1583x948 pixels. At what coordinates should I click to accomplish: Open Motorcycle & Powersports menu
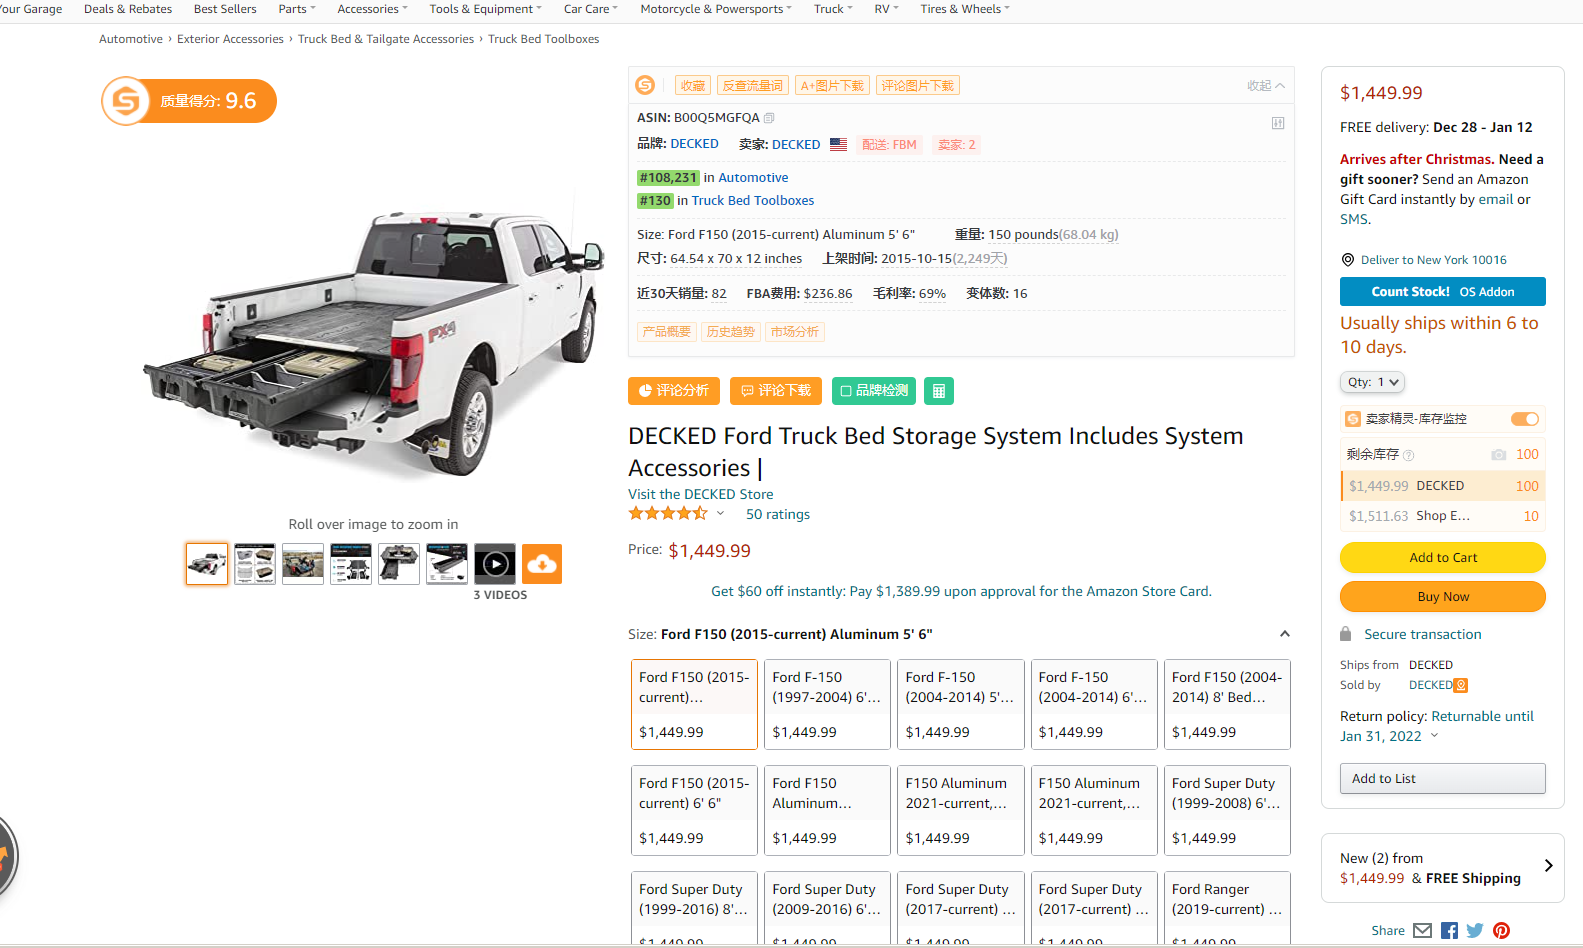point(715,9)
